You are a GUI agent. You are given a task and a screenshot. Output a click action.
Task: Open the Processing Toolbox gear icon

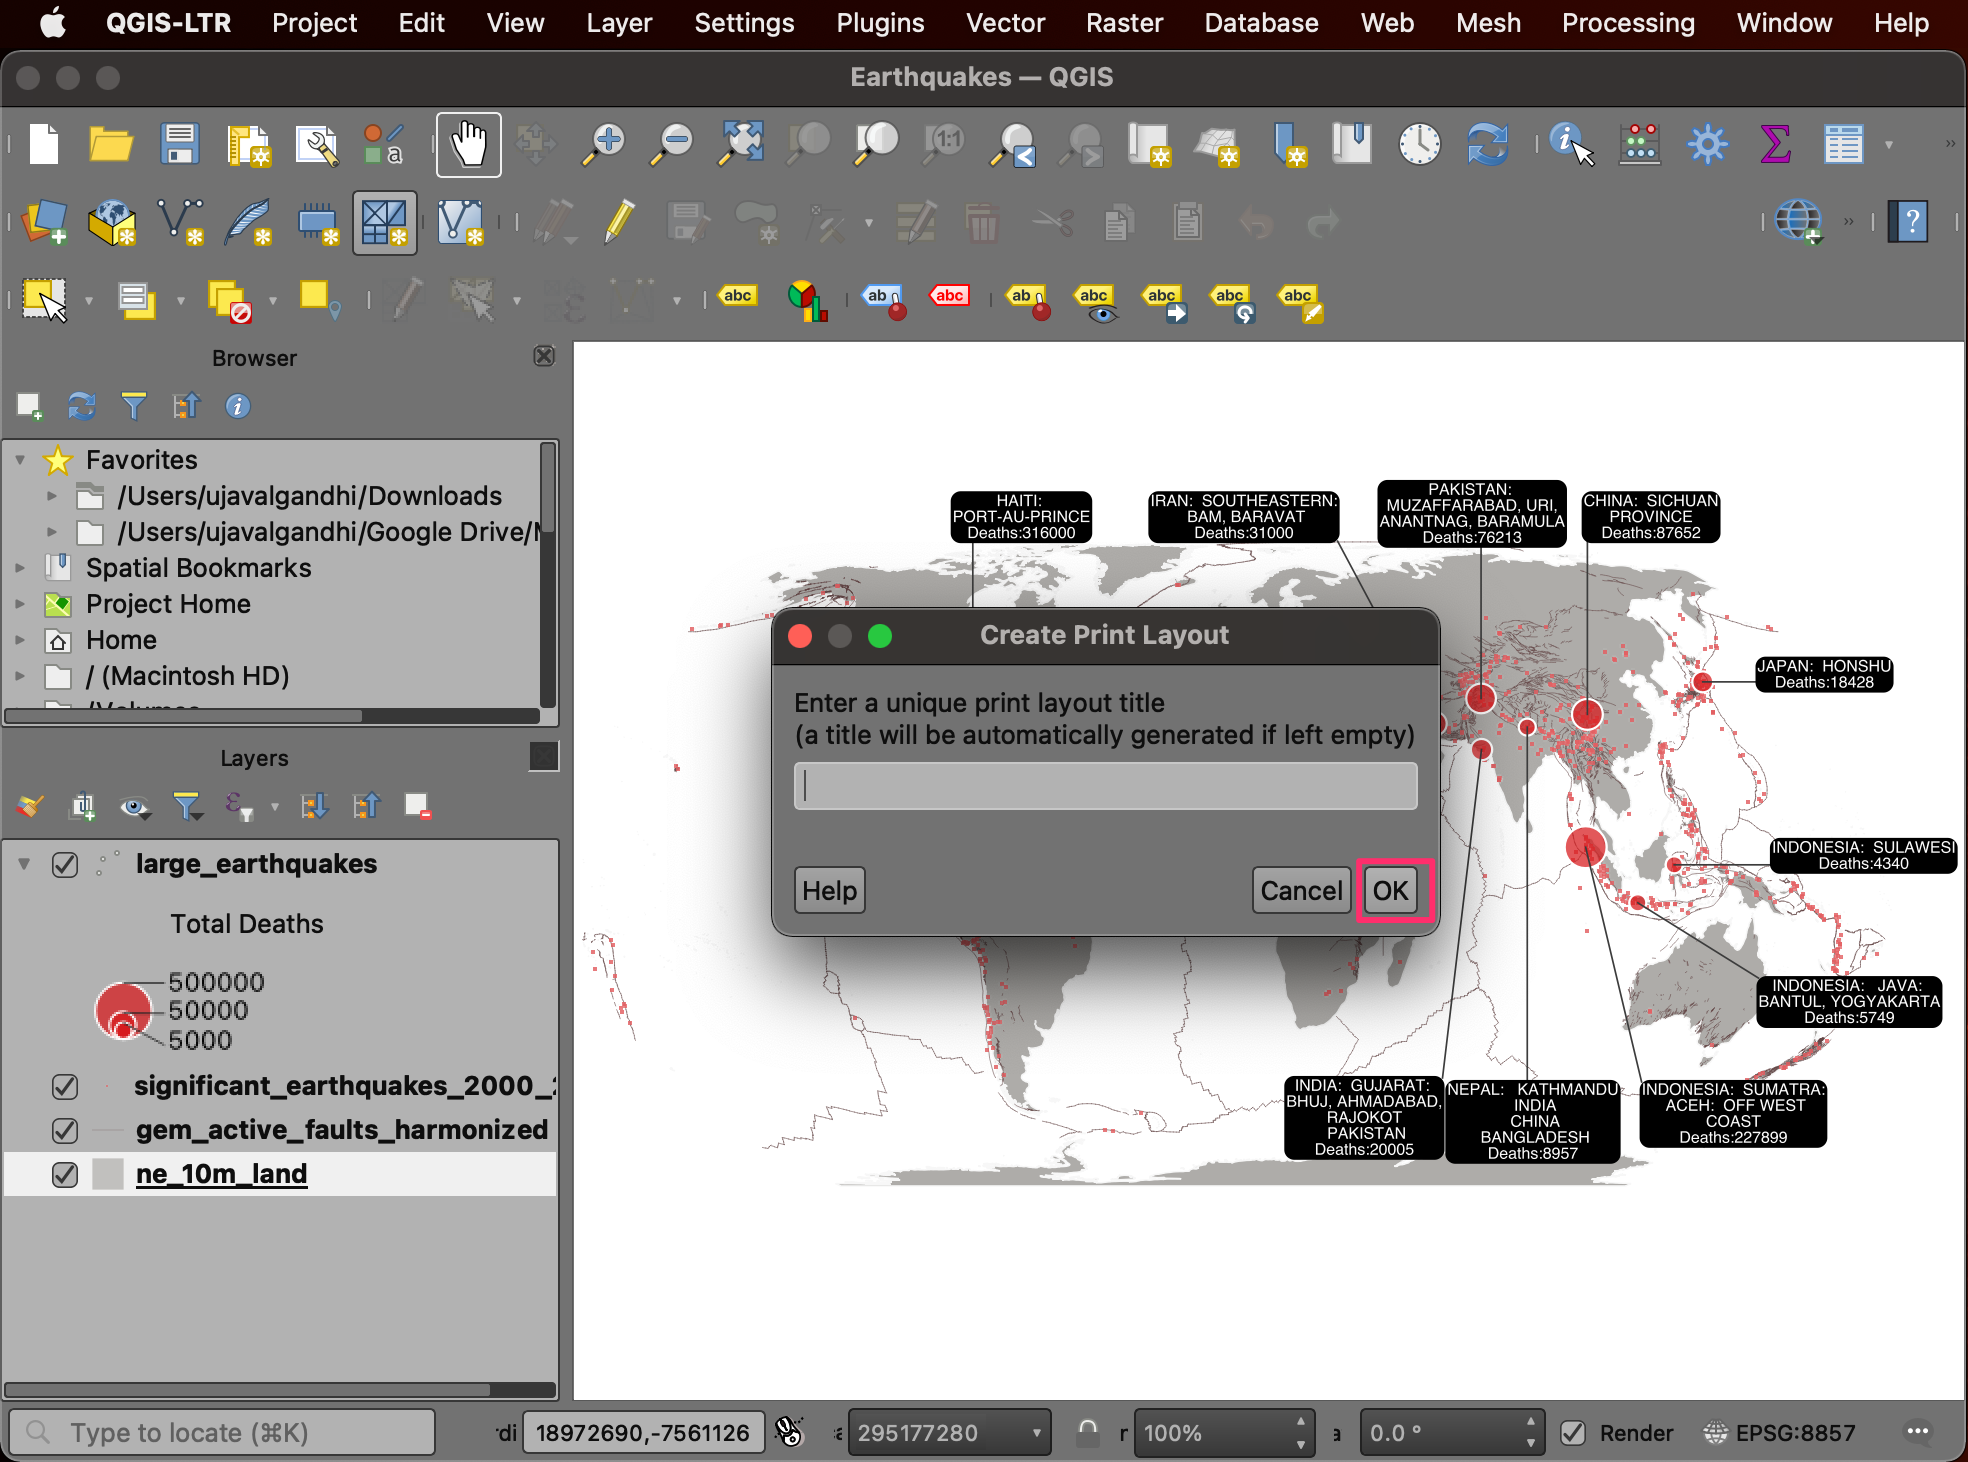(x=1707, y=144)
